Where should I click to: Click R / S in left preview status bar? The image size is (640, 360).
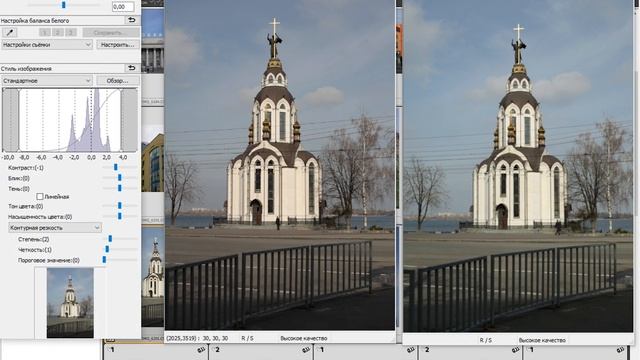pos(247,338)
